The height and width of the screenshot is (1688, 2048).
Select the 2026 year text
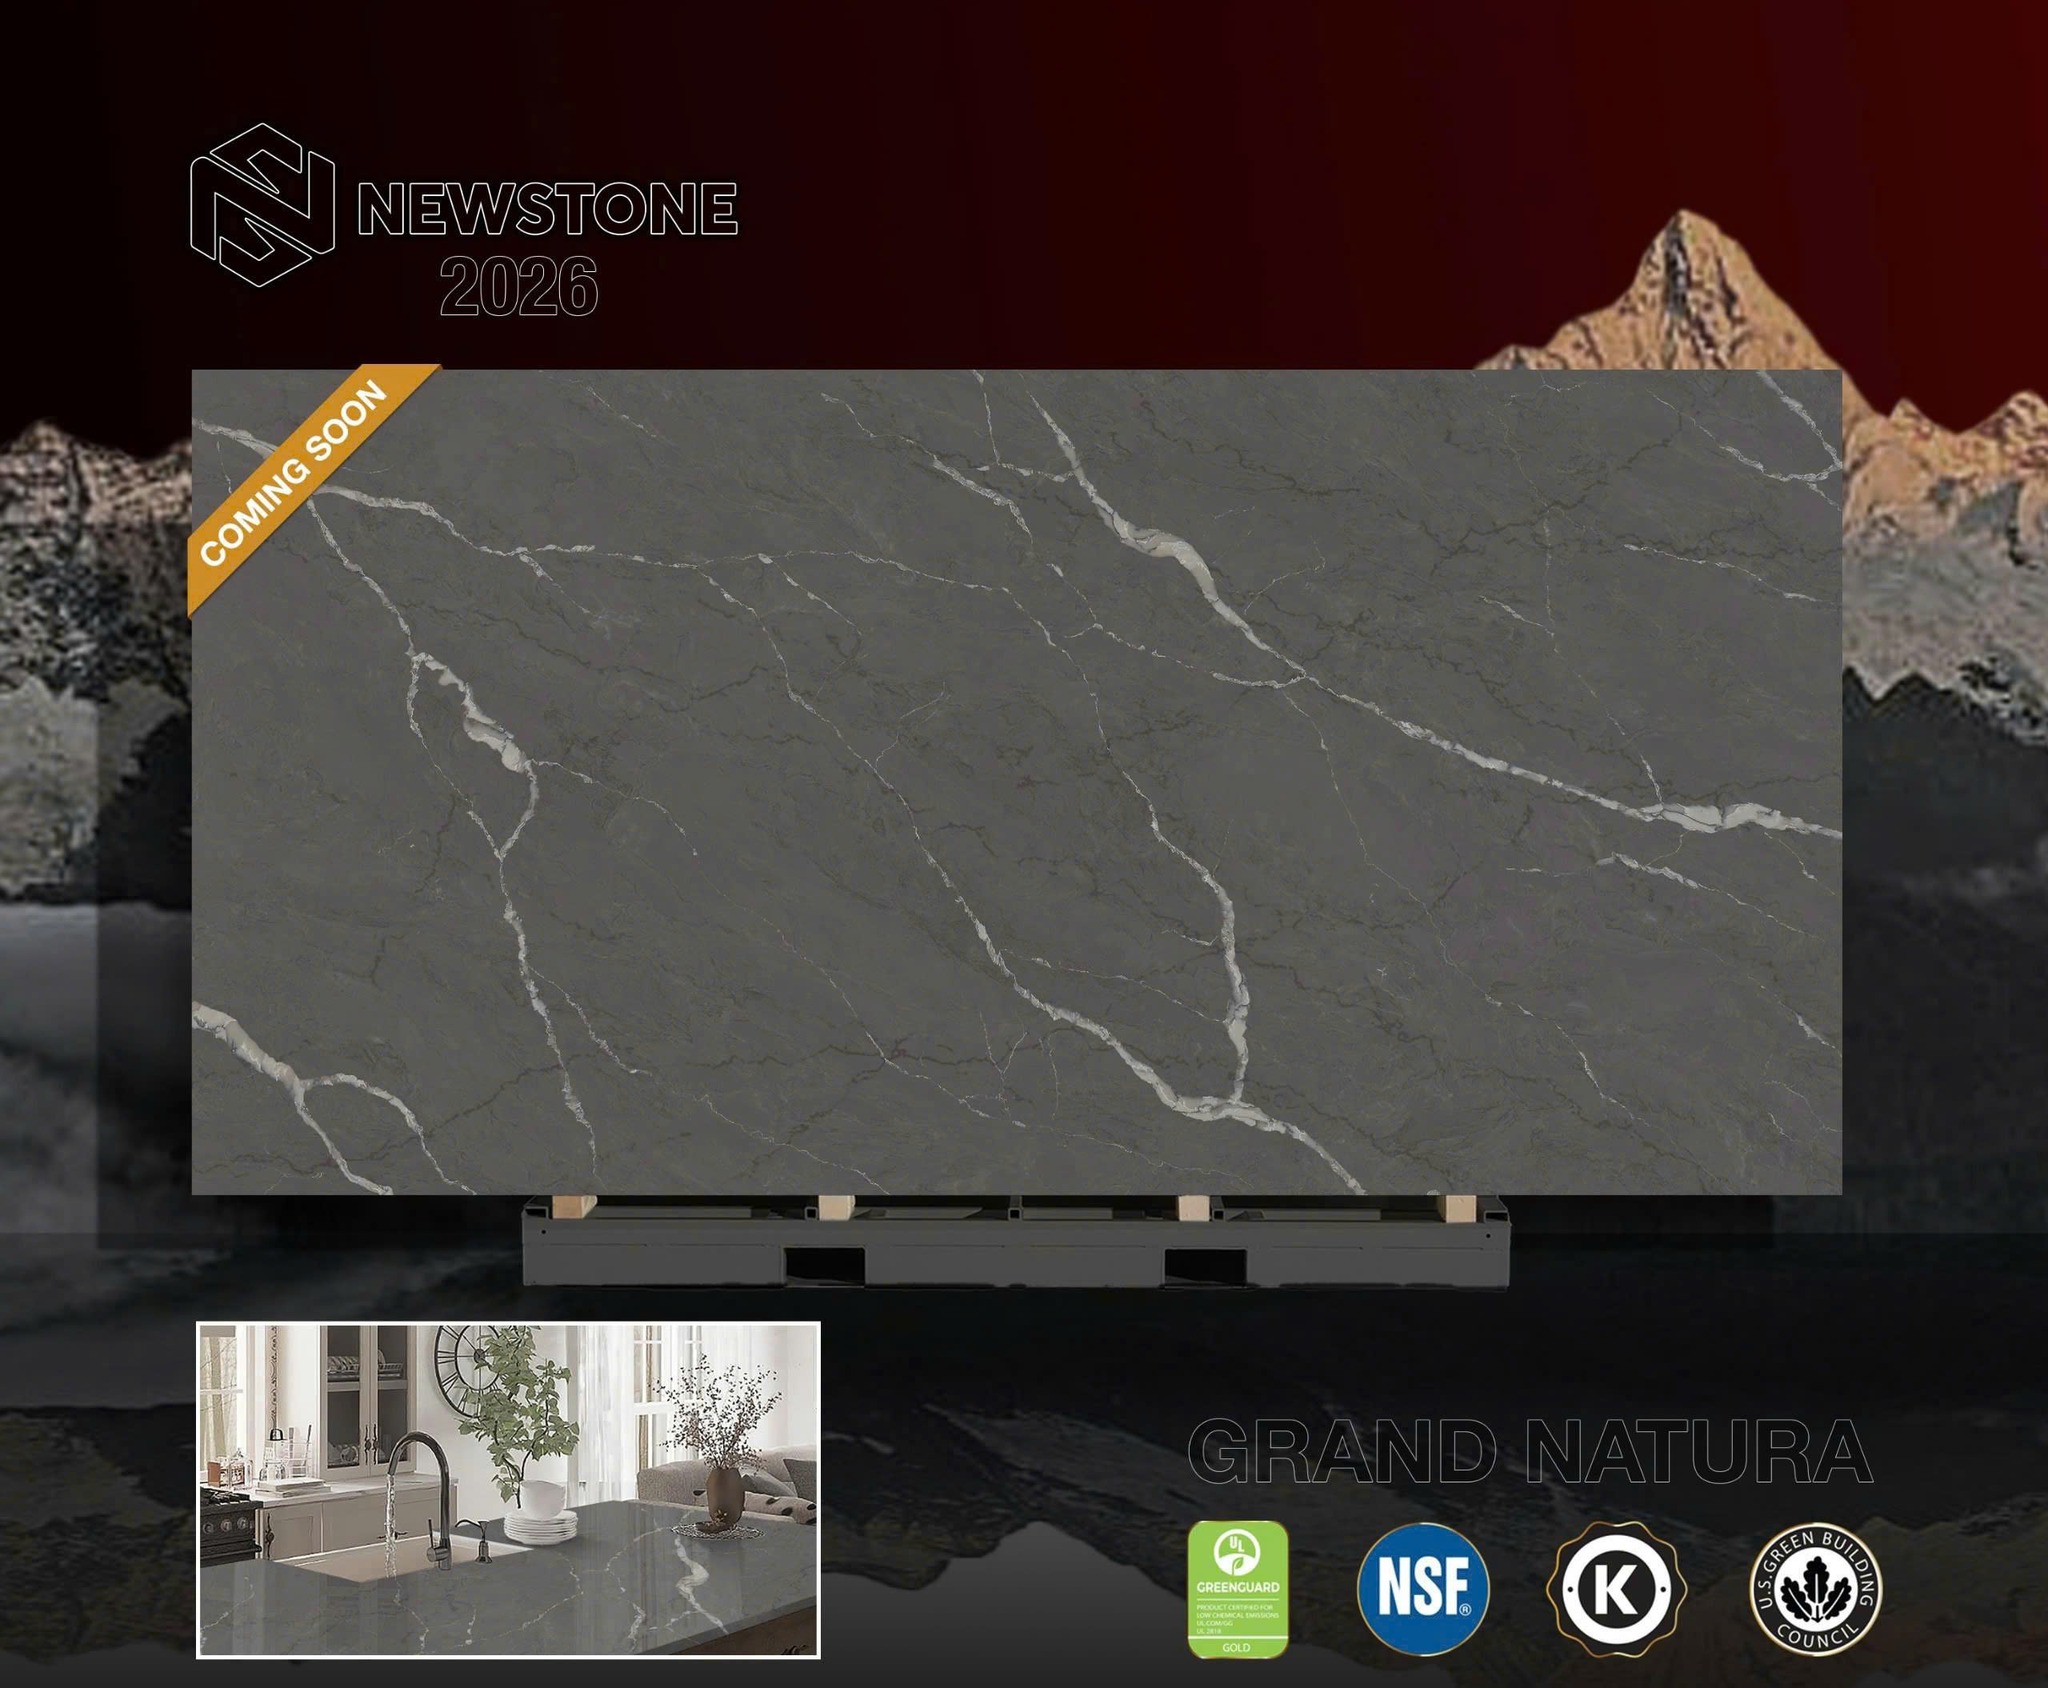point(518,287)
